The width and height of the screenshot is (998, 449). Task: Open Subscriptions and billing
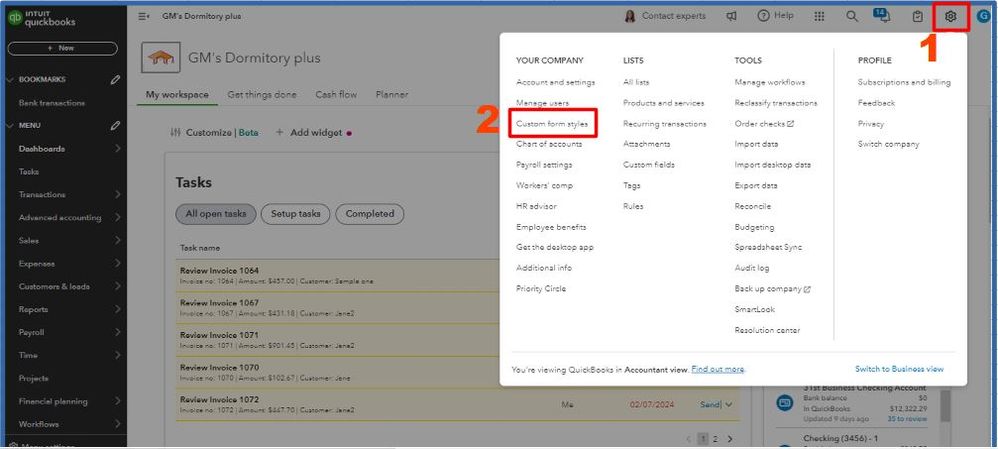point(904,82)
